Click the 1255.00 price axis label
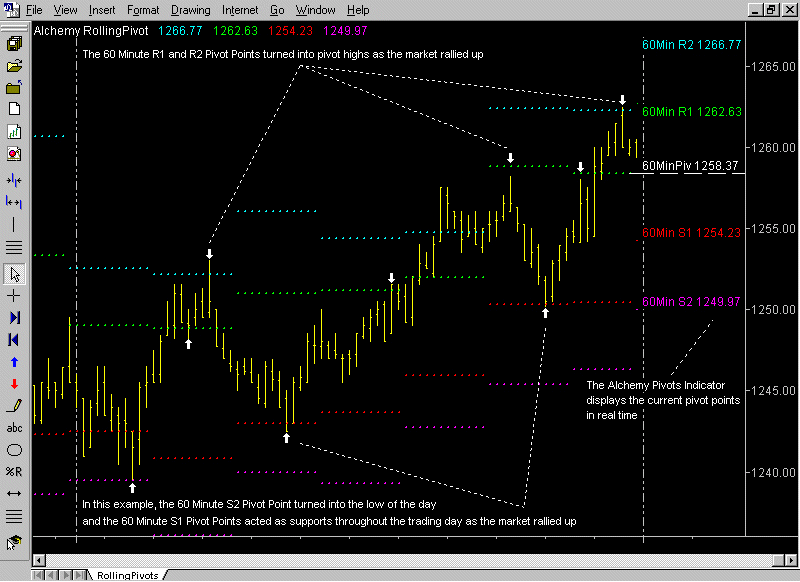Image resolution: width=800 pixels, height=582 pixels. coord(773,229)
